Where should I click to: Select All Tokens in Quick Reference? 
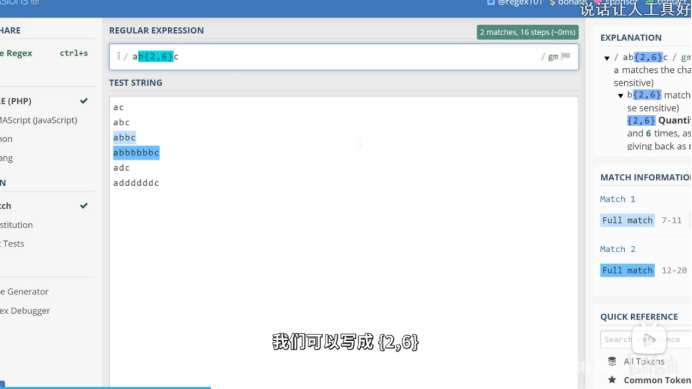(x=644, y=361)
